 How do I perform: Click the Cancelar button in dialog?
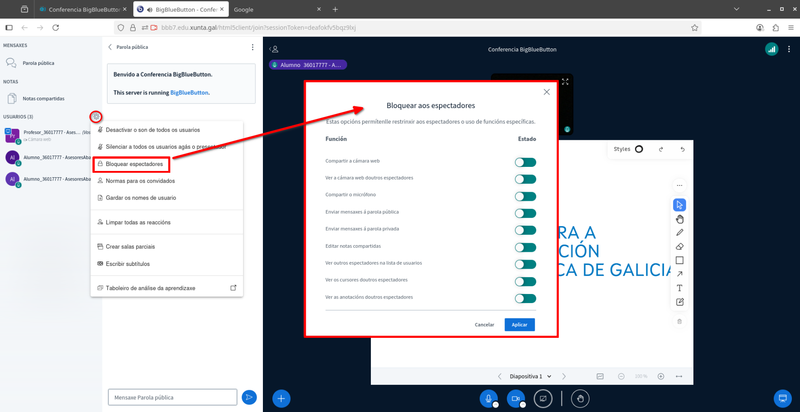click(484, 325)
